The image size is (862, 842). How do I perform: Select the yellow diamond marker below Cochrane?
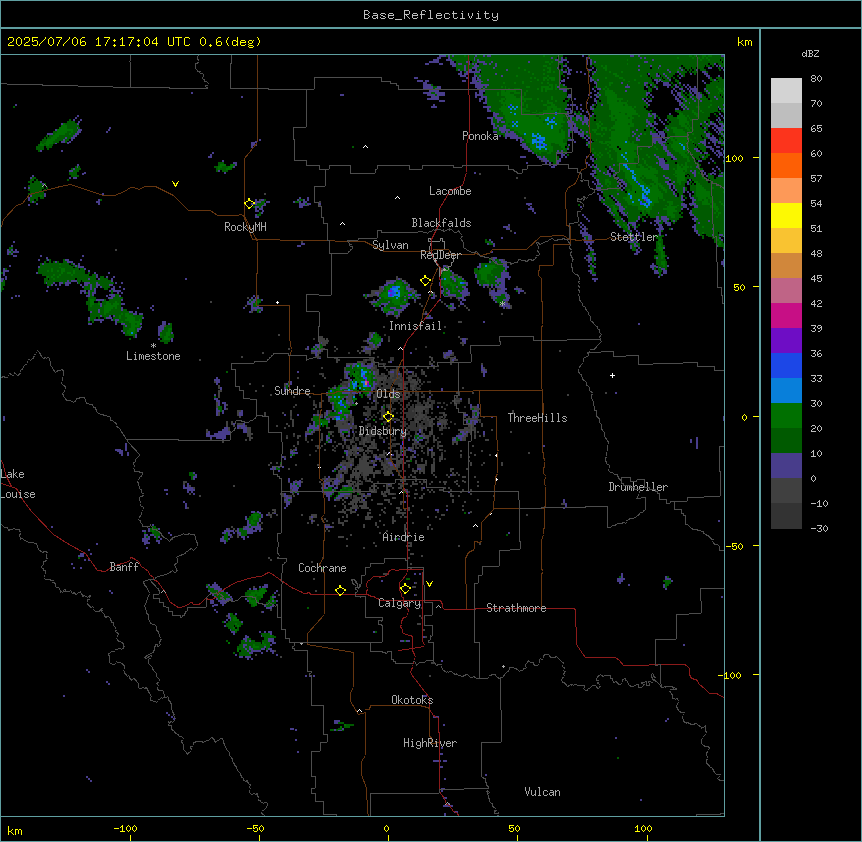tap(340, 590)
